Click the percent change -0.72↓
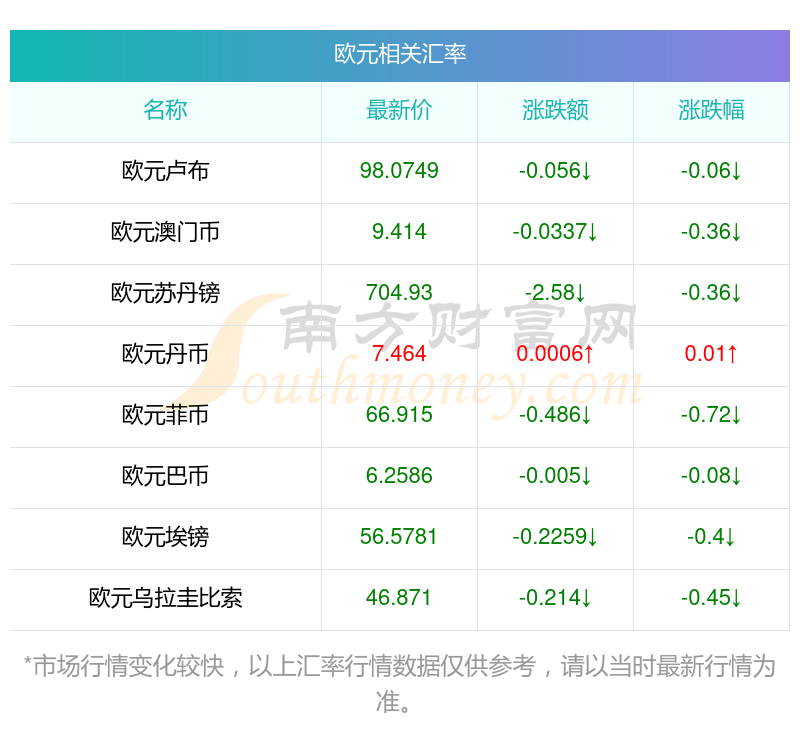Viewport: 800px width, 733px height. click(711, 414)
